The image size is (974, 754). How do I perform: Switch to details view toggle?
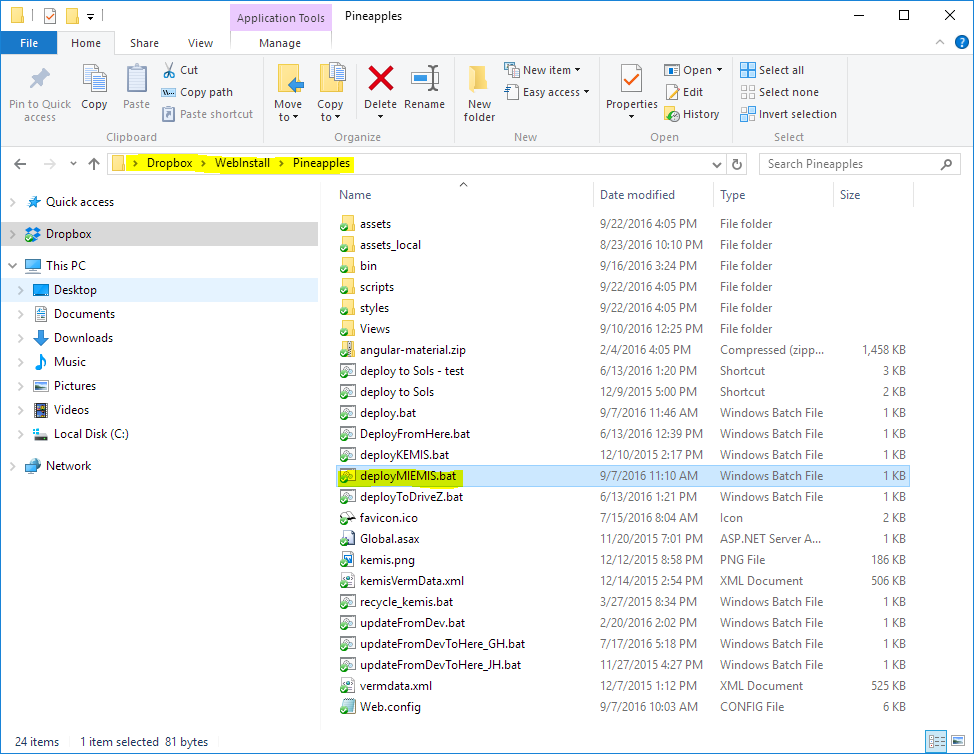tap(936, 741)
